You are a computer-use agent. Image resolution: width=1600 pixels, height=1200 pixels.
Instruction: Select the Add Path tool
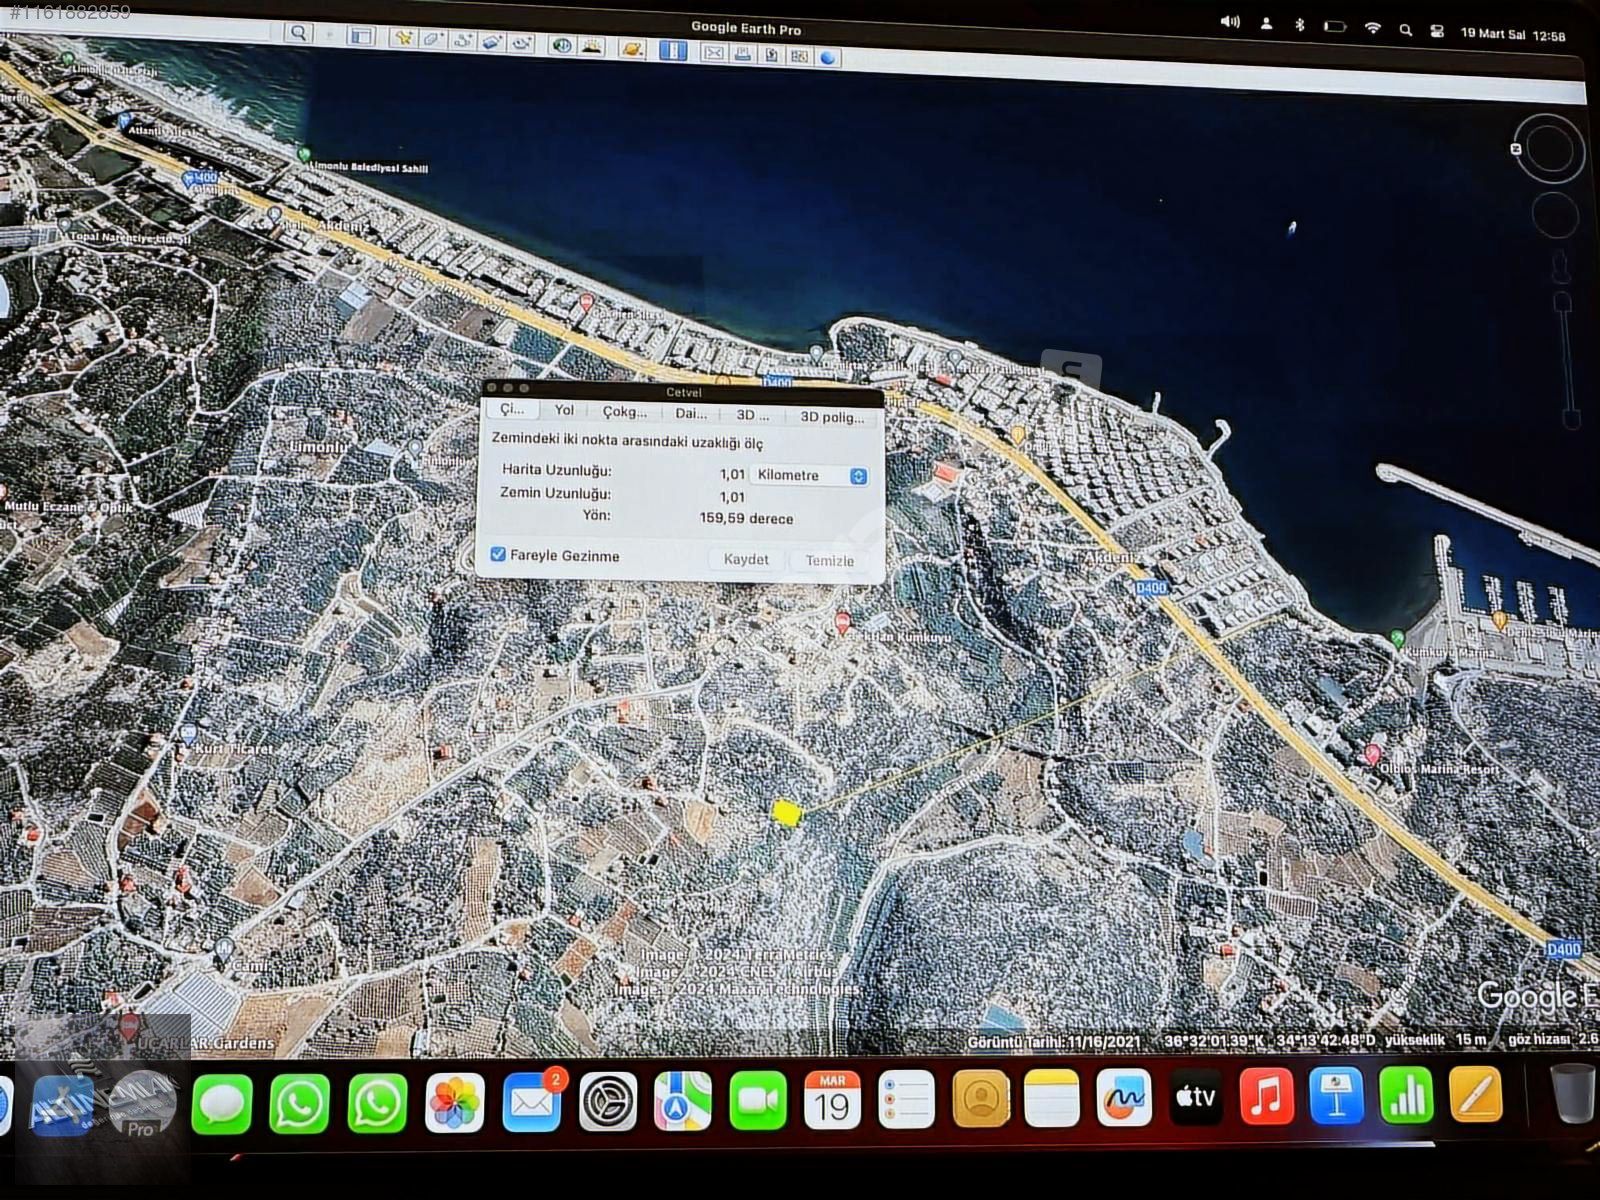point(462,41)
